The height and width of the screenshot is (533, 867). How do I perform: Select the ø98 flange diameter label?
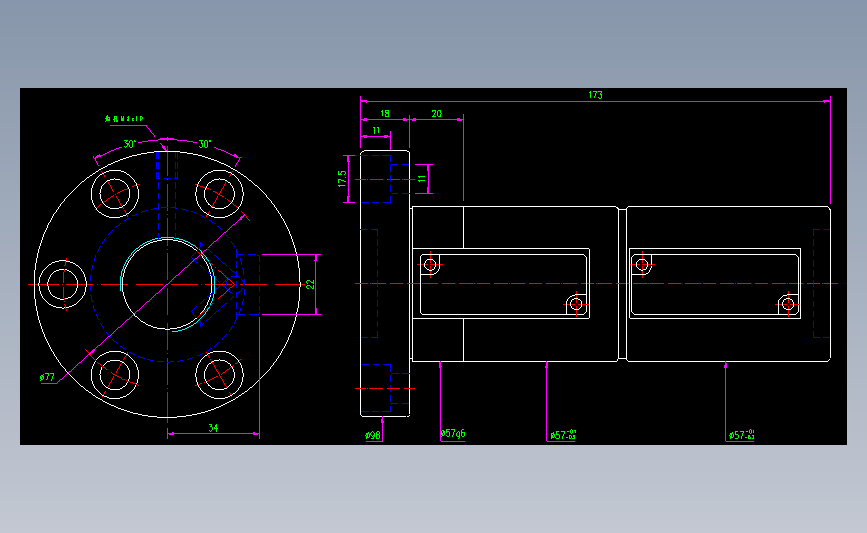373,435
